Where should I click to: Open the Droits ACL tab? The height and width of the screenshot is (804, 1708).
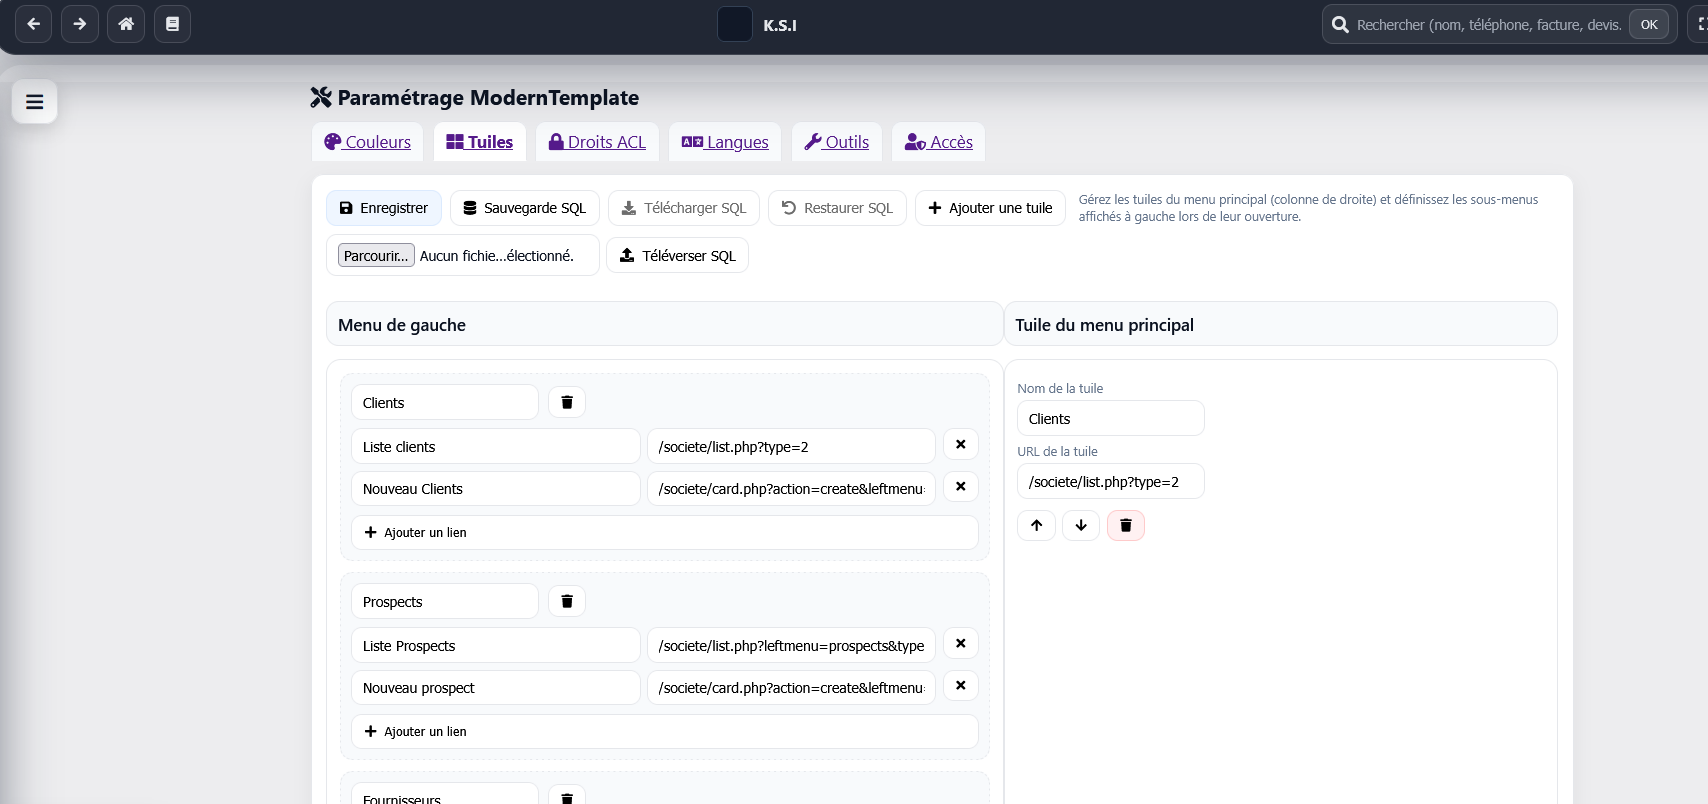[597, 142]
